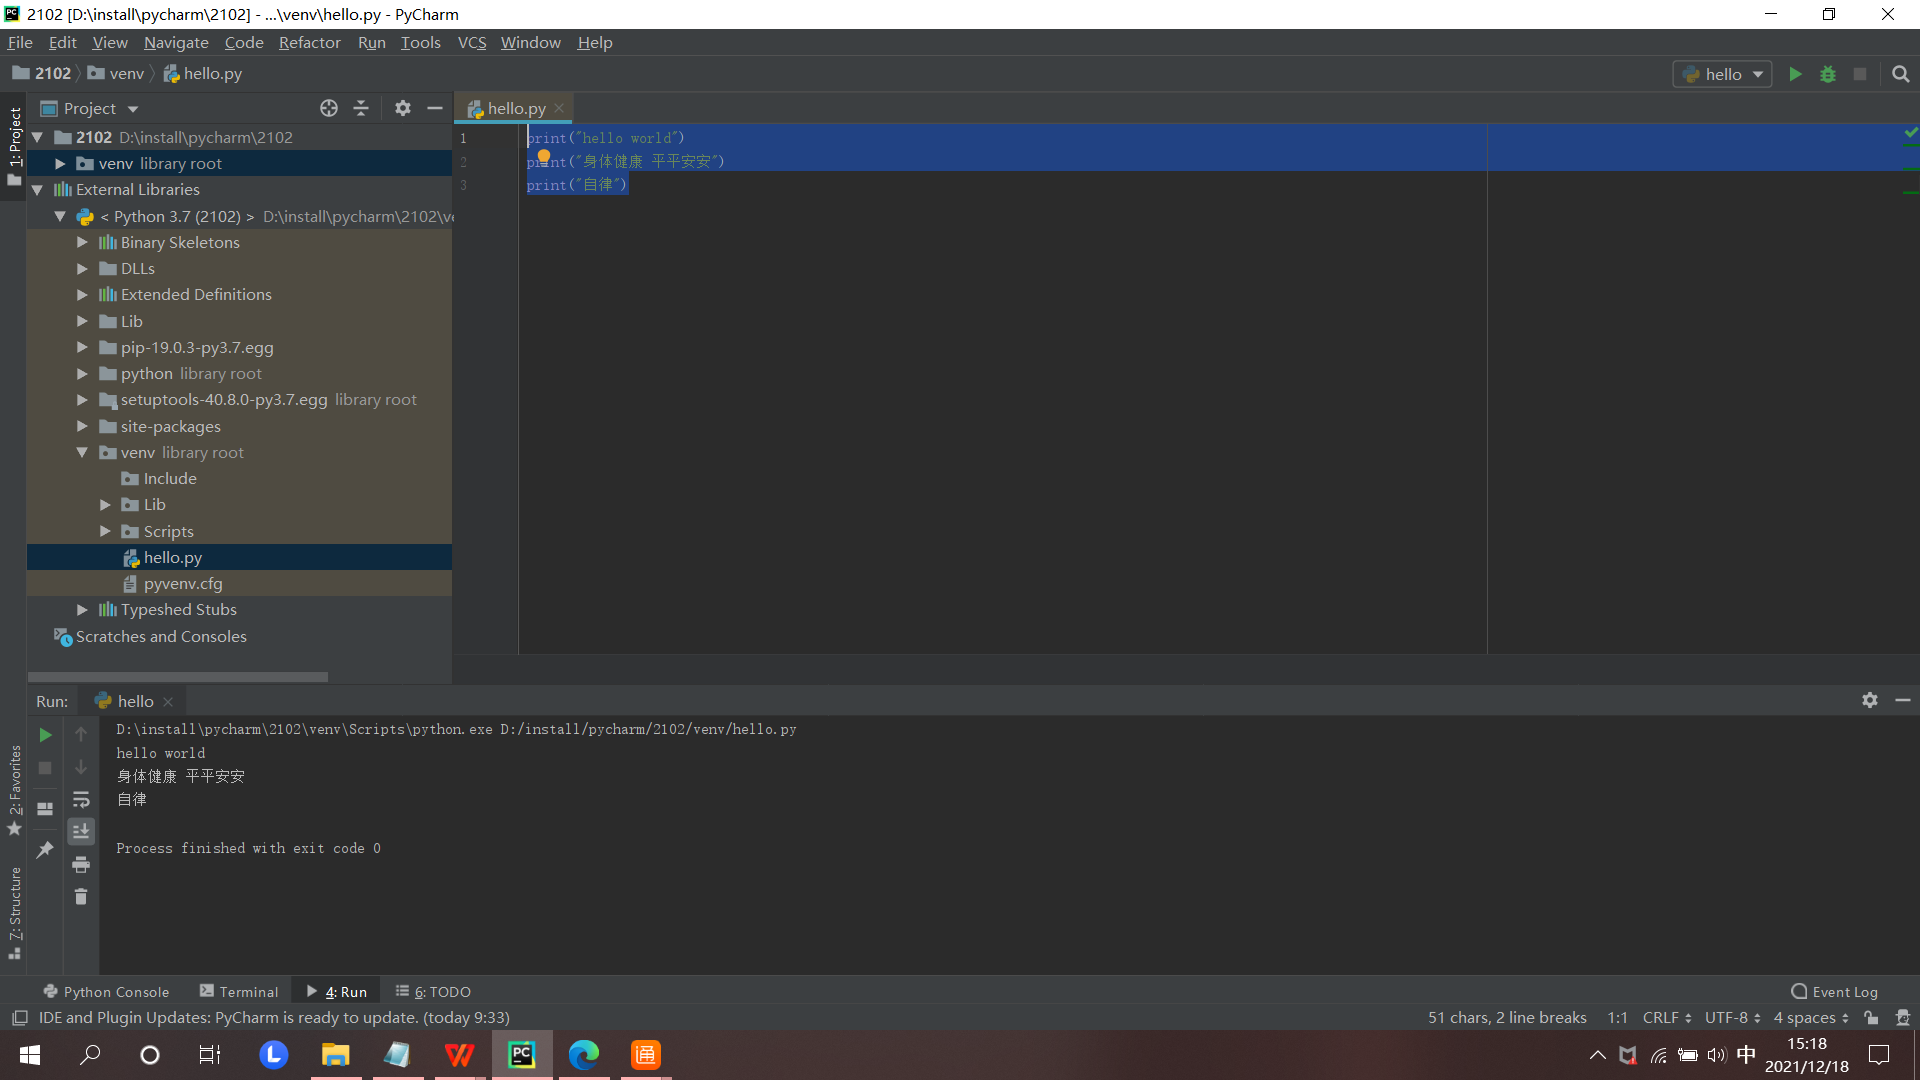Collapse the External Libraries node

[x=37, y=189]
